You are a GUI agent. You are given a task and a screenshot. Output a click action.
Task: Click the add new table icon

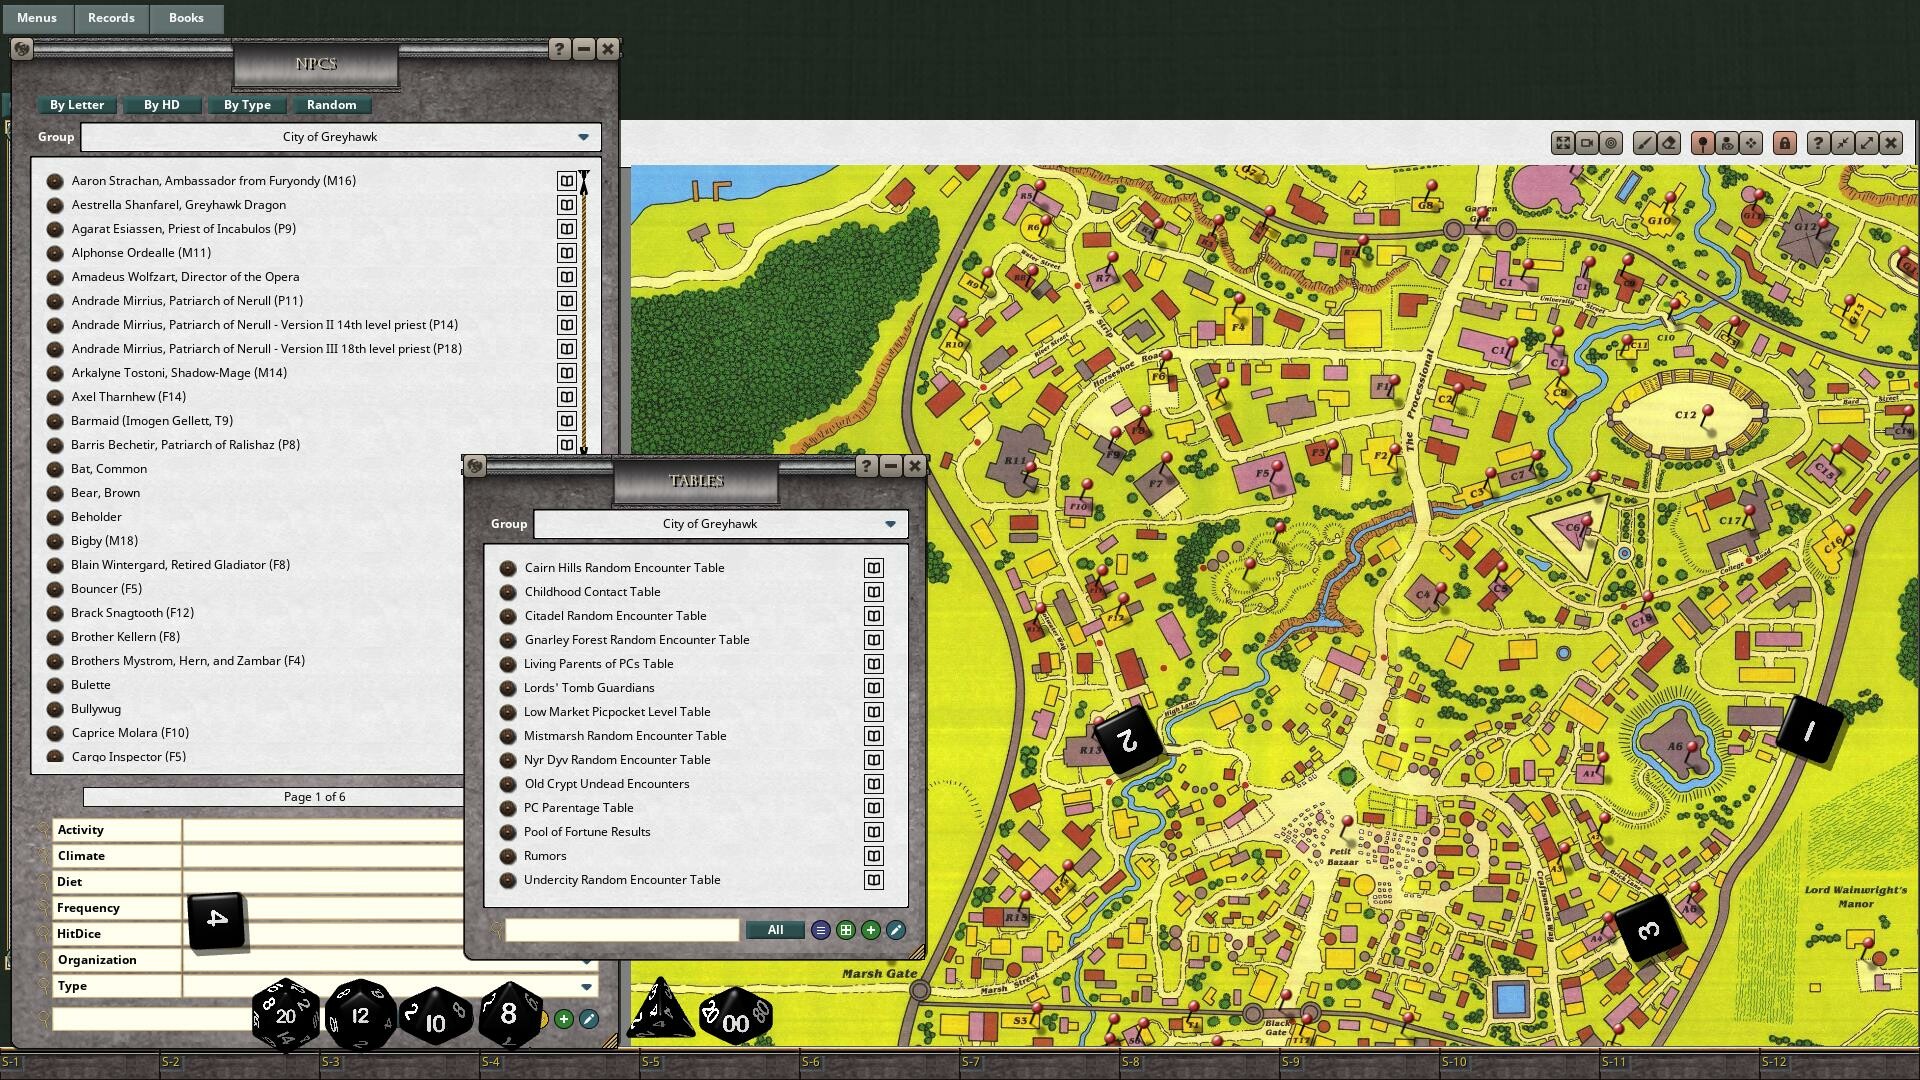870,930
